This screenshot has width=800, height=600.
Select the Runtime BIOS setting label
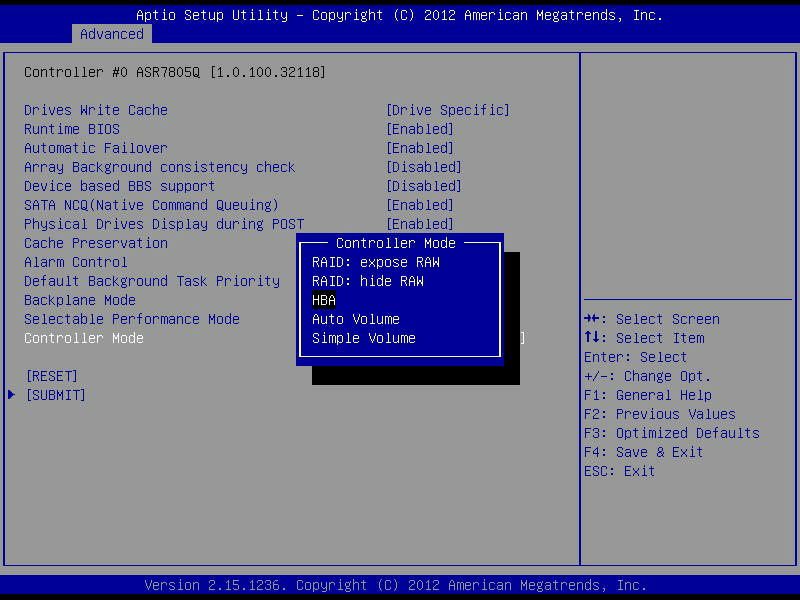72,129
